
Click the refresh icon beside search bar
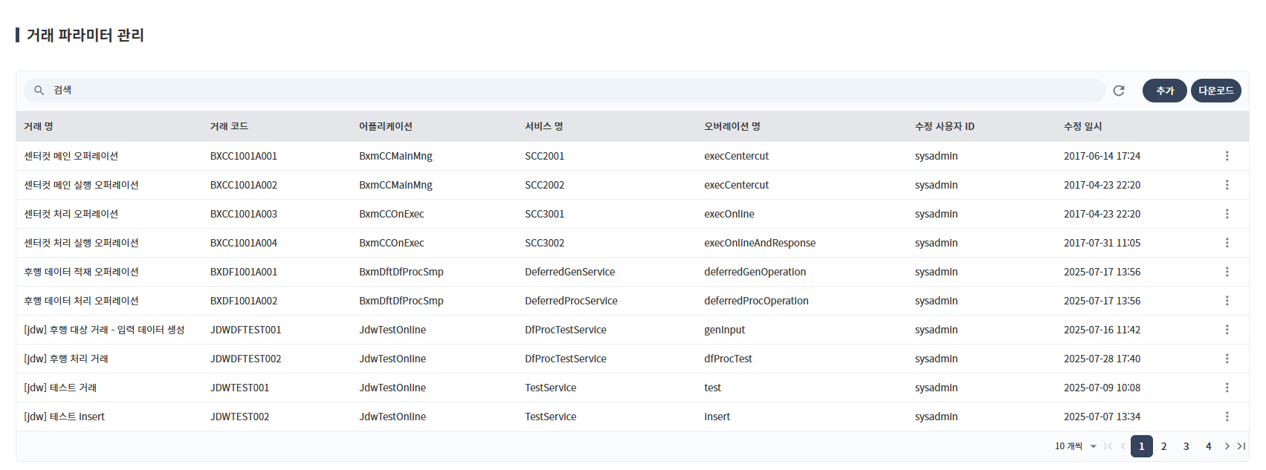tap(1119, 91)
